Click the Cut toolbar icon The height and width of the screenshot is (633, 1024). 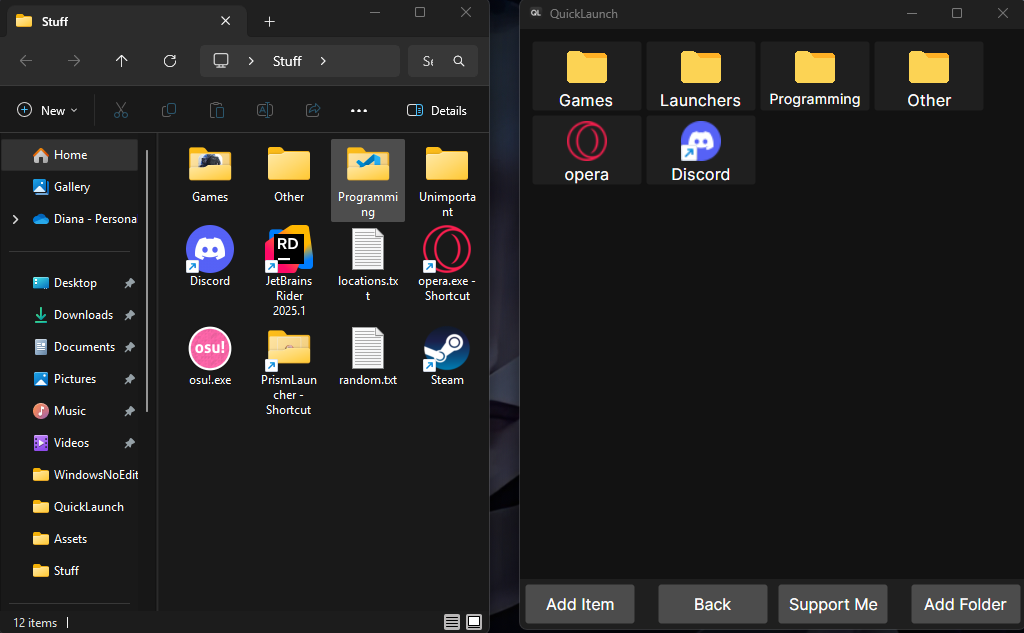pos(121,110)
